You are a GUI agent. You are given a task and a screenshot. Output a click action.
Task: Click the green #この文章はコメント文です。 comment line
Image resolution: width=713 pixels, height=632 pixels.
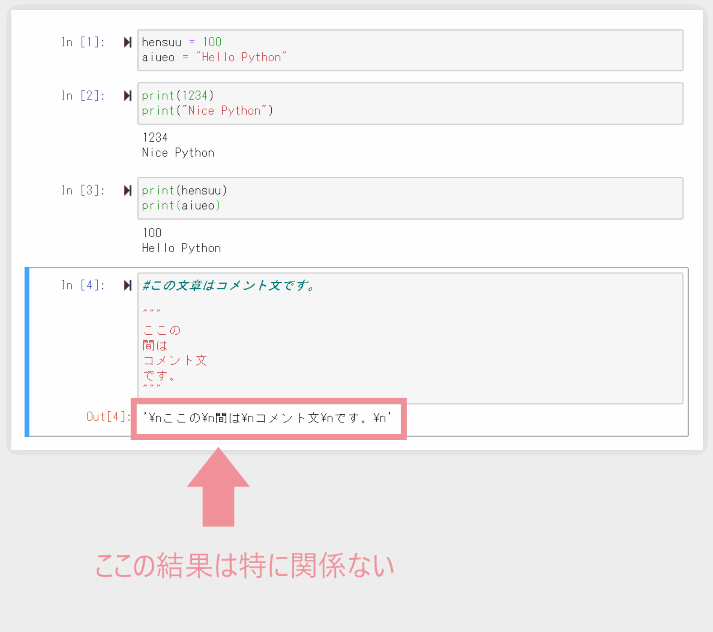(229, 286)
